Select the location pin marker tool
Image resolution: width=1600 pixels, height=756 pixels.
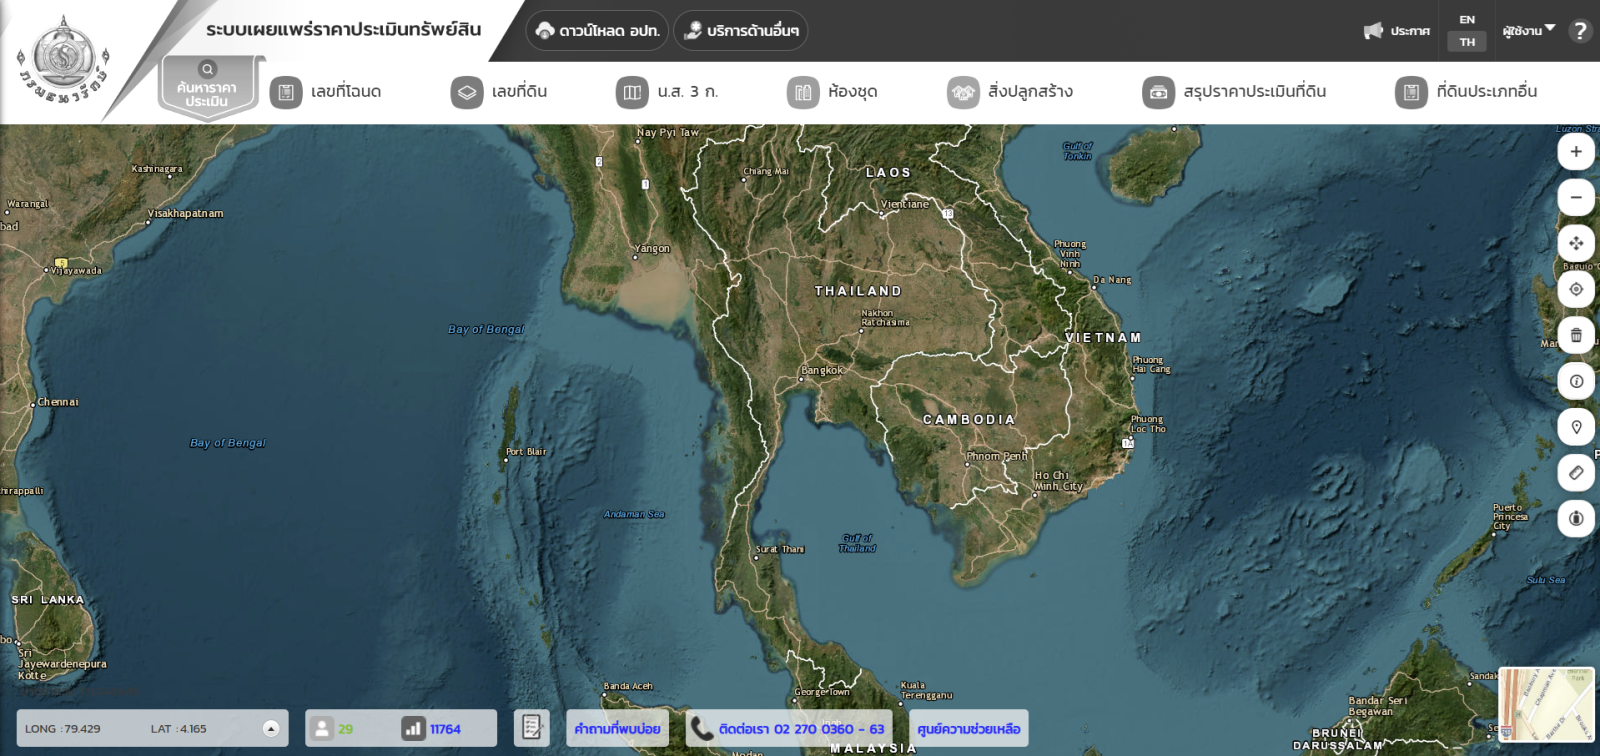[x=1575, y=428]
